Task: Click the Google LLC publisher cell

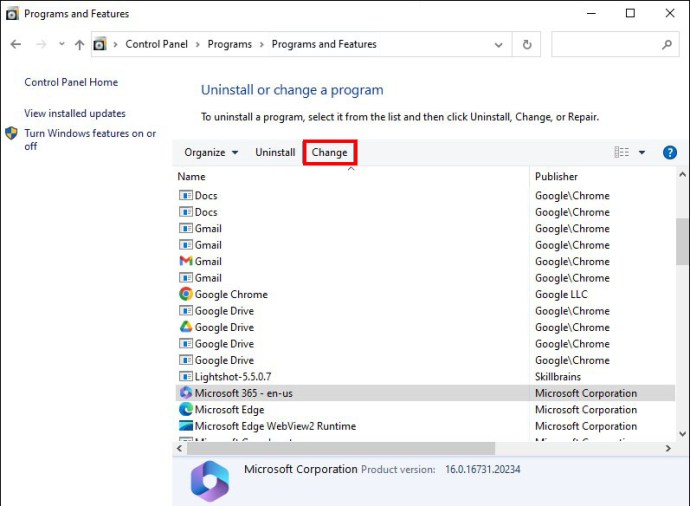Action: (561, 294)
